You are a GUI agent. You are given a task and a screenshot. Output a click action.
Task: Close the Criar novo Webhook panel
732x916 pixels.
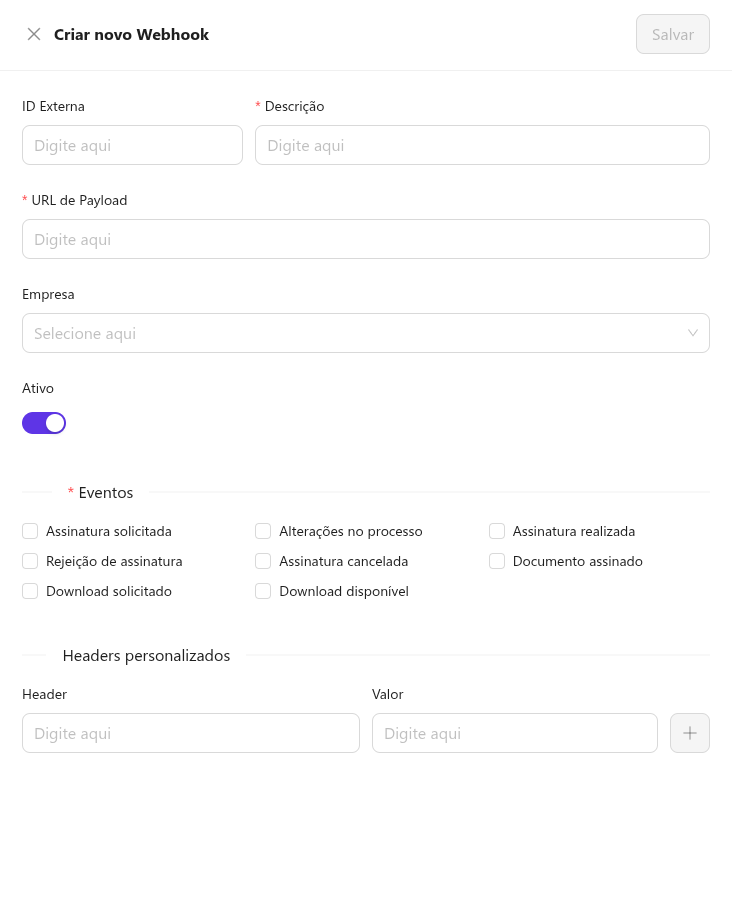coord(34,34)
